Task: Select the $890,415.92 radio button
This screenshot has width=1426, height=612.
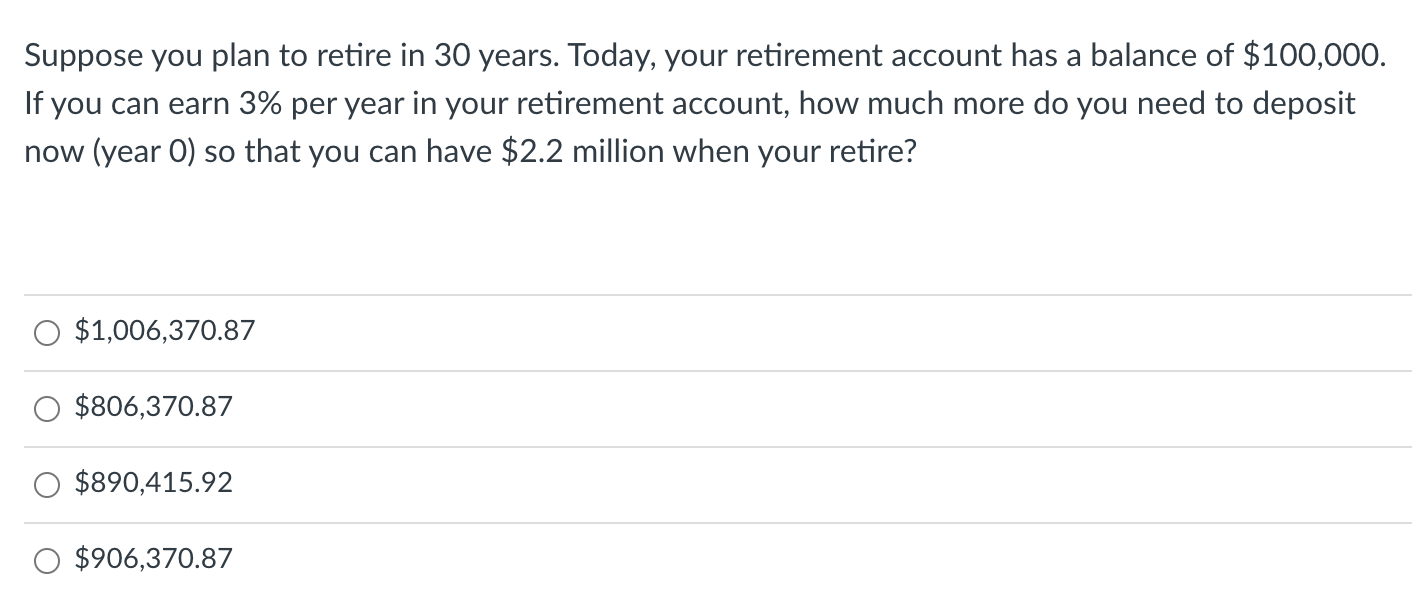Action: tap(47, 485)
